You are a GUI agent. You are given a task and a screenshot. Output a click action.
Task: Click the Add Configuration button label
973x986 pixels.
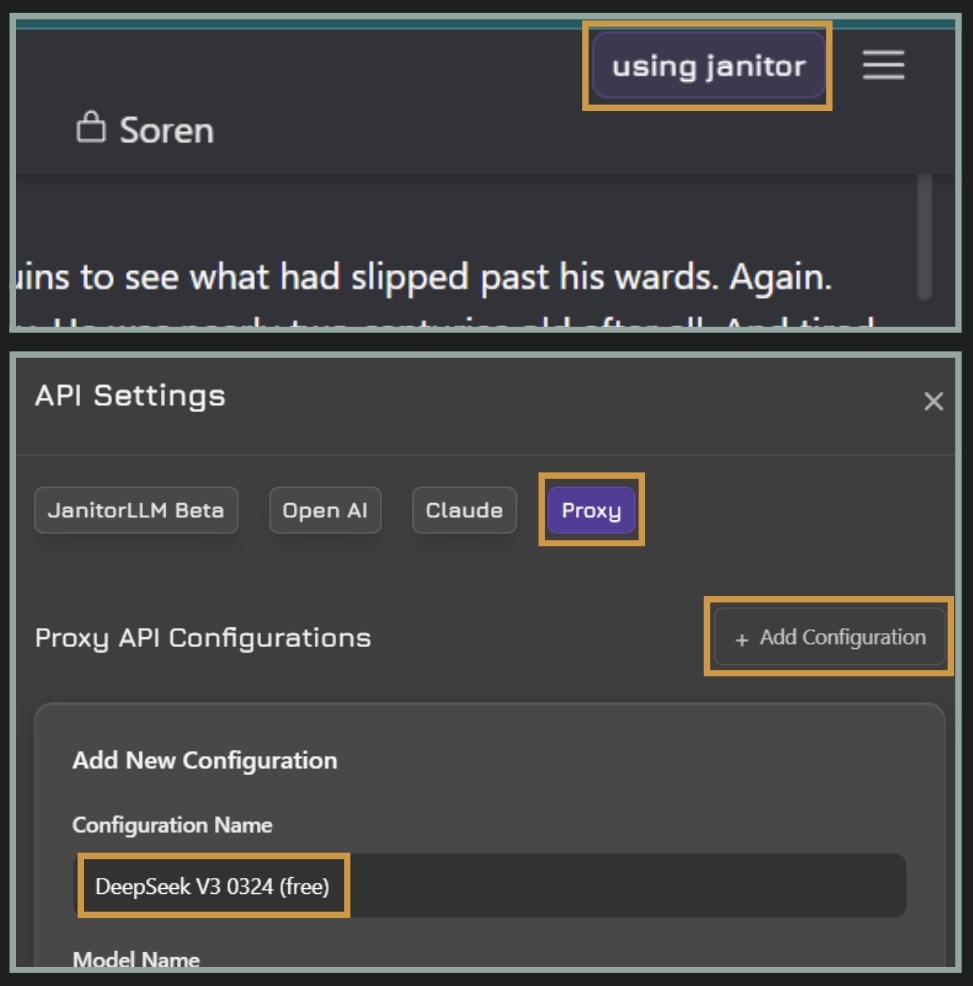point(842,638)
